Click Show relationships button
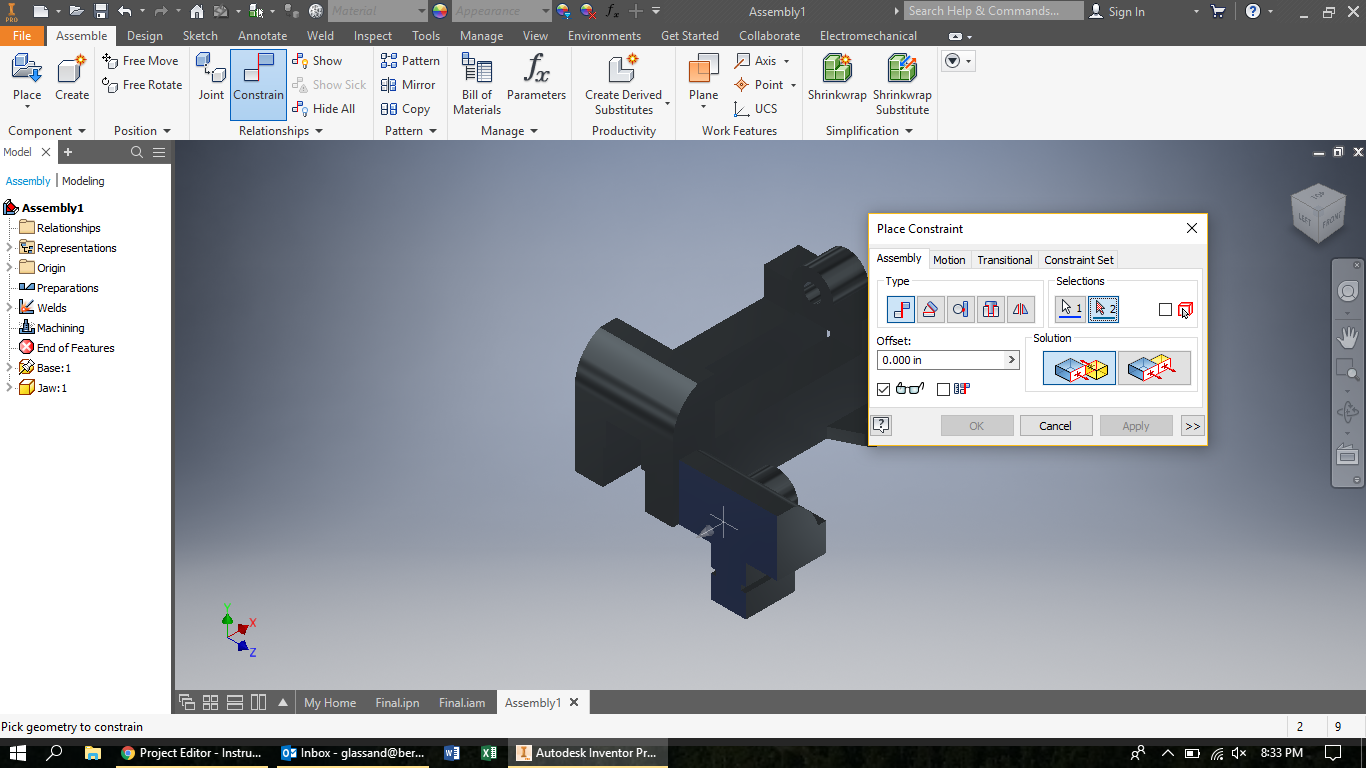This screenshot has height=768, width=1366. click(x=318, y=61)
